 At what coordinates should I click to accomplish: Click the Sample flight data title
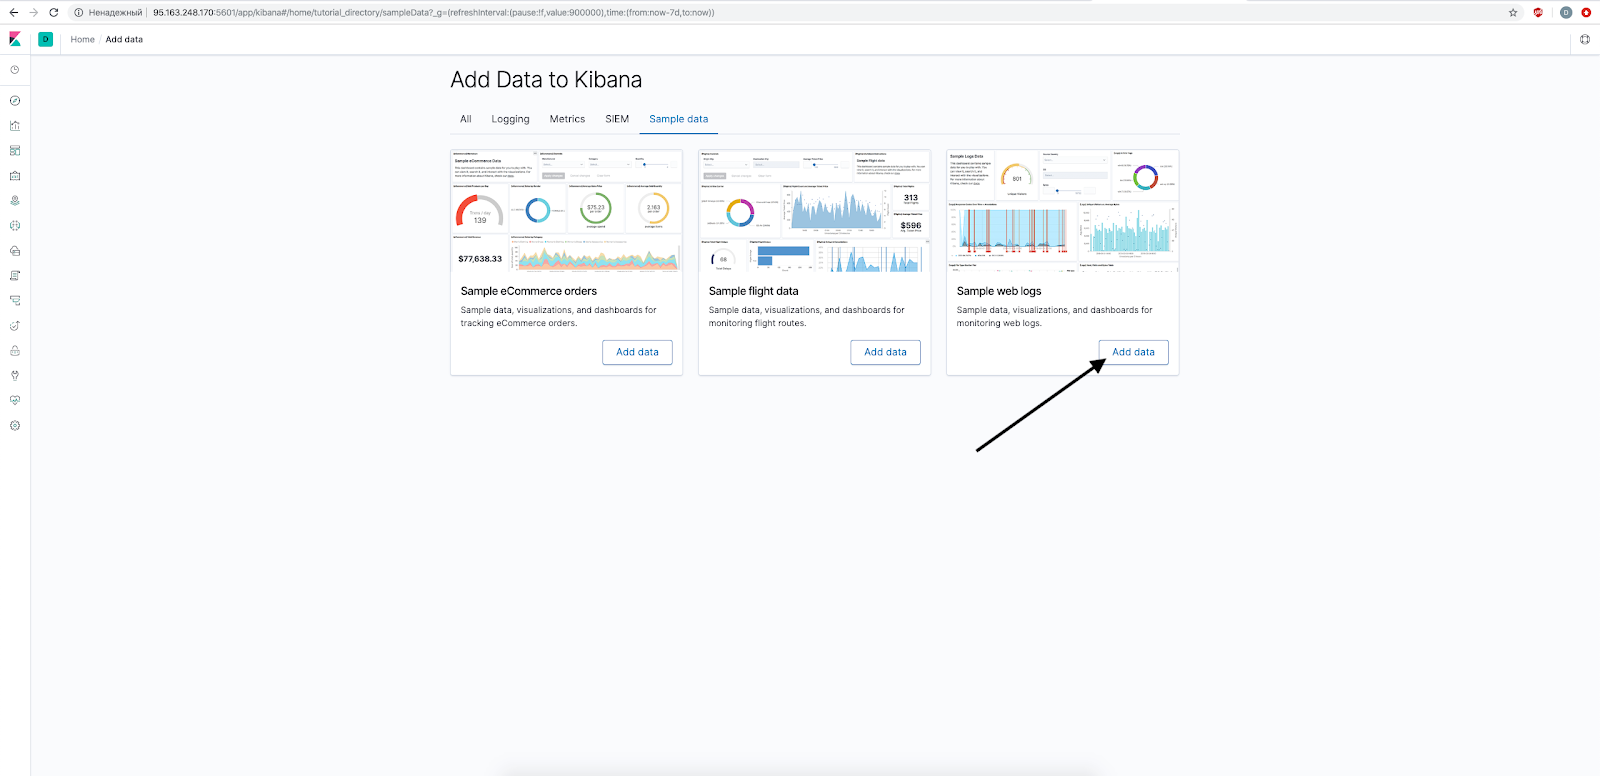point(754,291)
